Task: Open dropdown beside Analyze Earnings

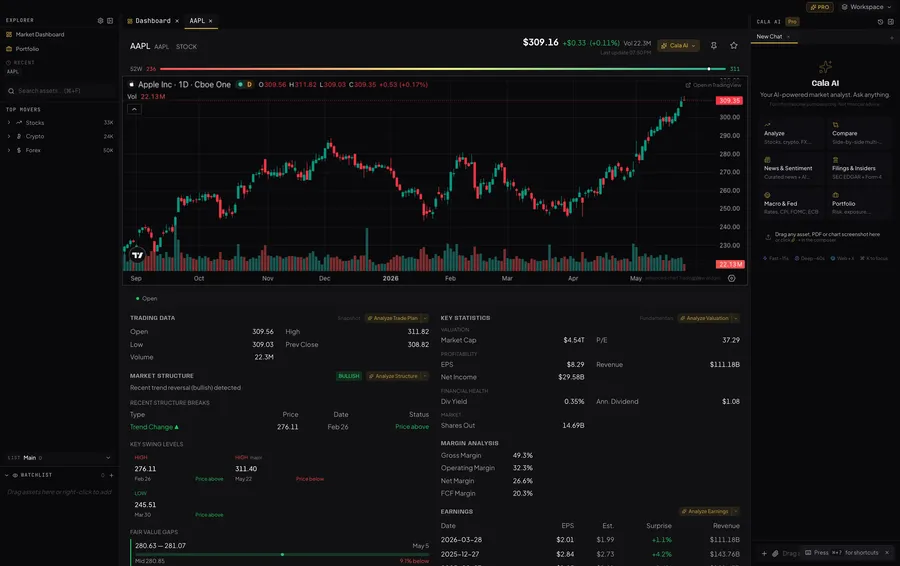Action: (x=736, y=511)
